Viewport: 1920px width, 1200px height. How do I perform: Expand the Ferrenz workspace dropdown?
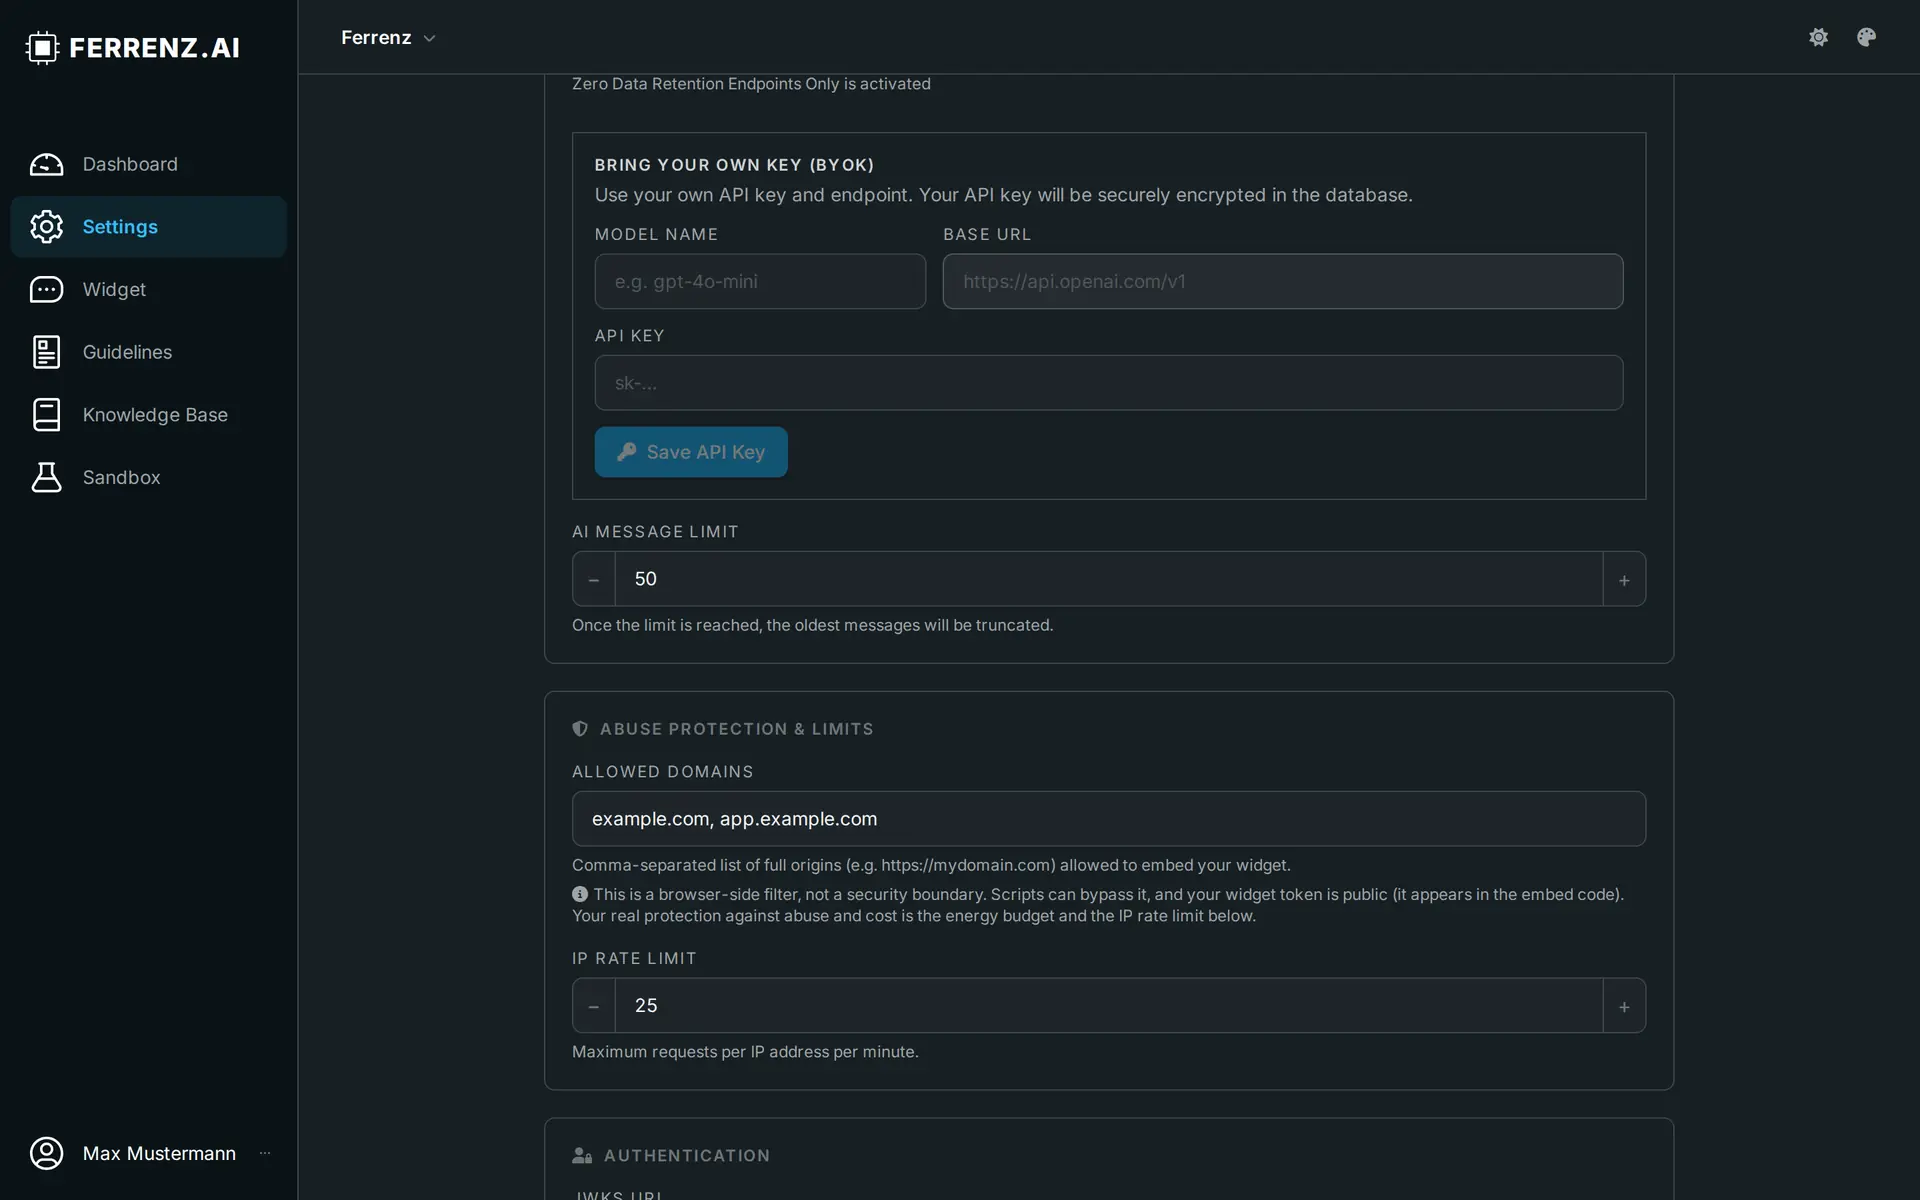pos(388,37)
